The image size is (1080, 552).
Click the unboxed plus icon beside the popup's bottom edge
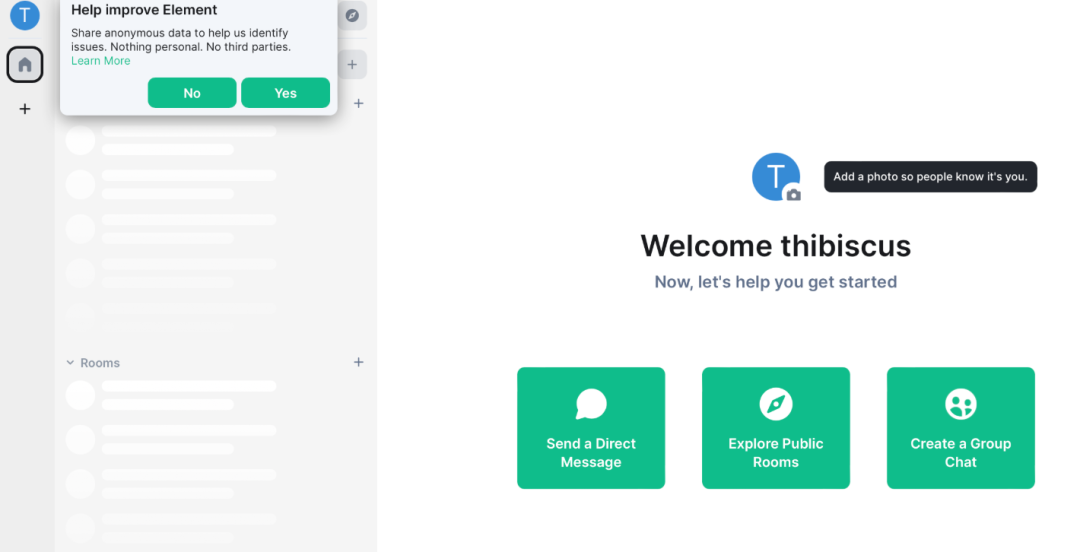pyautogui.click(x=359, y=103)
